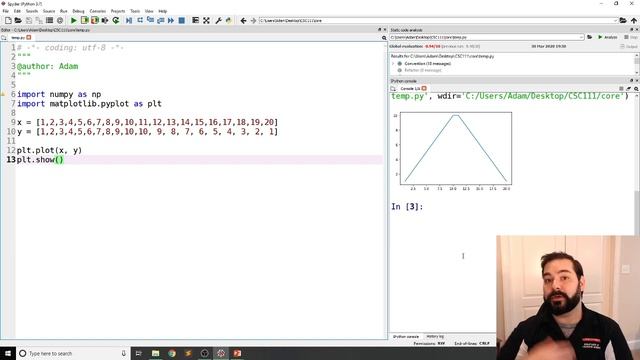640x360 pixels.
Task: Step out until the function returns
Action: (x=160, y=20)
